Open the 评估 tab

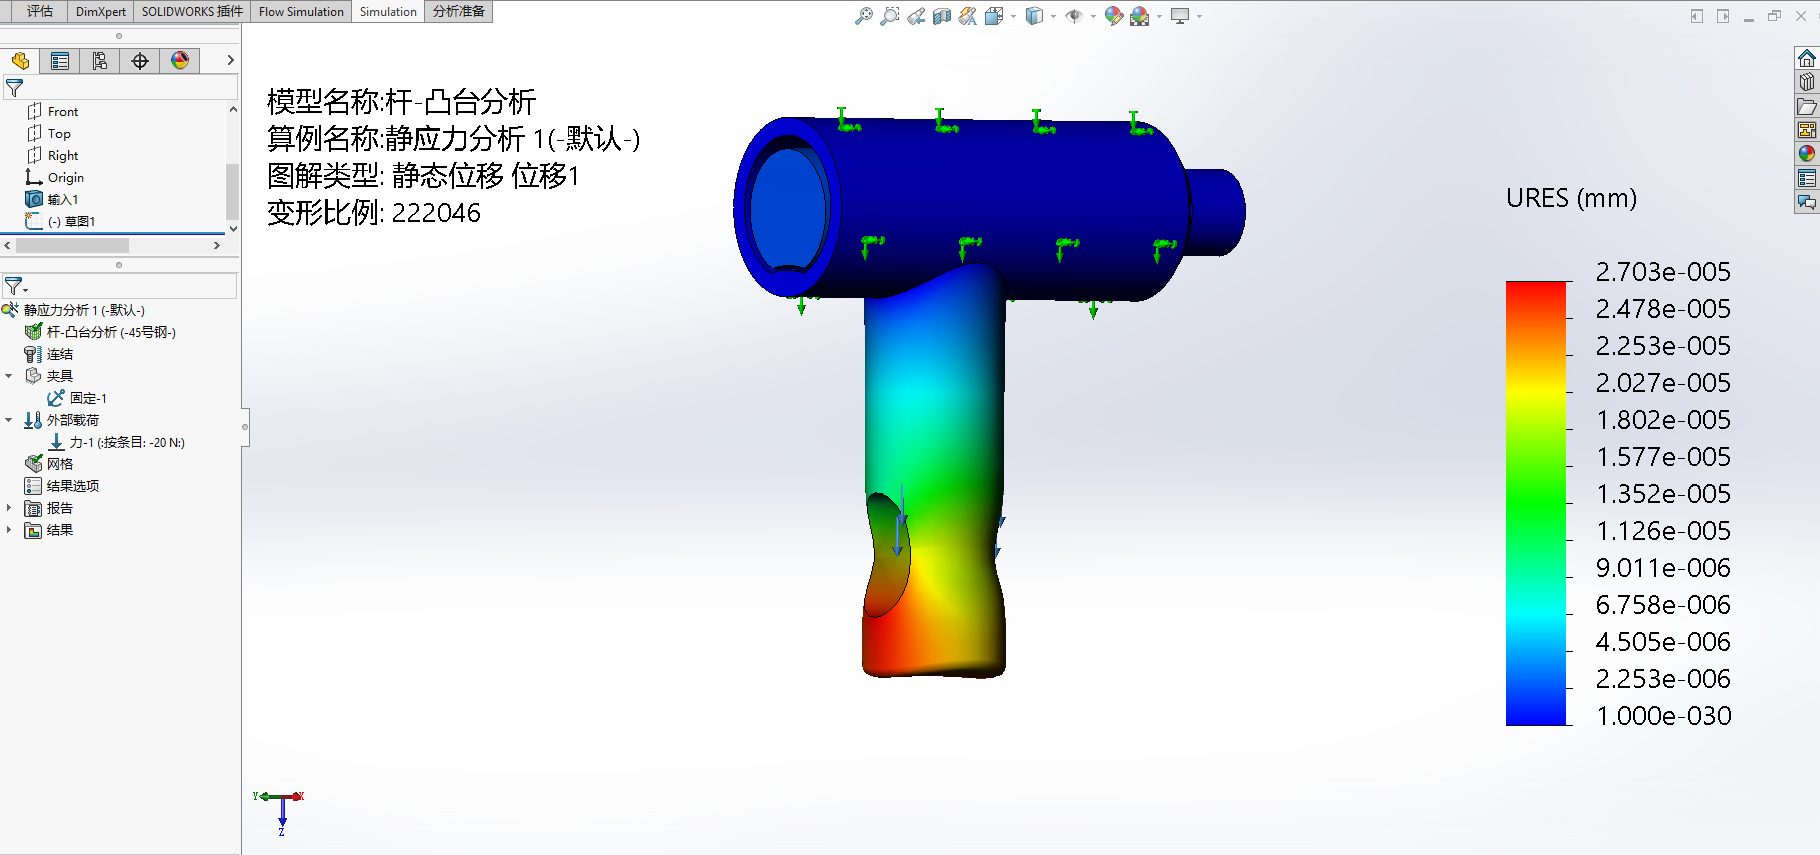click(40, 11)
